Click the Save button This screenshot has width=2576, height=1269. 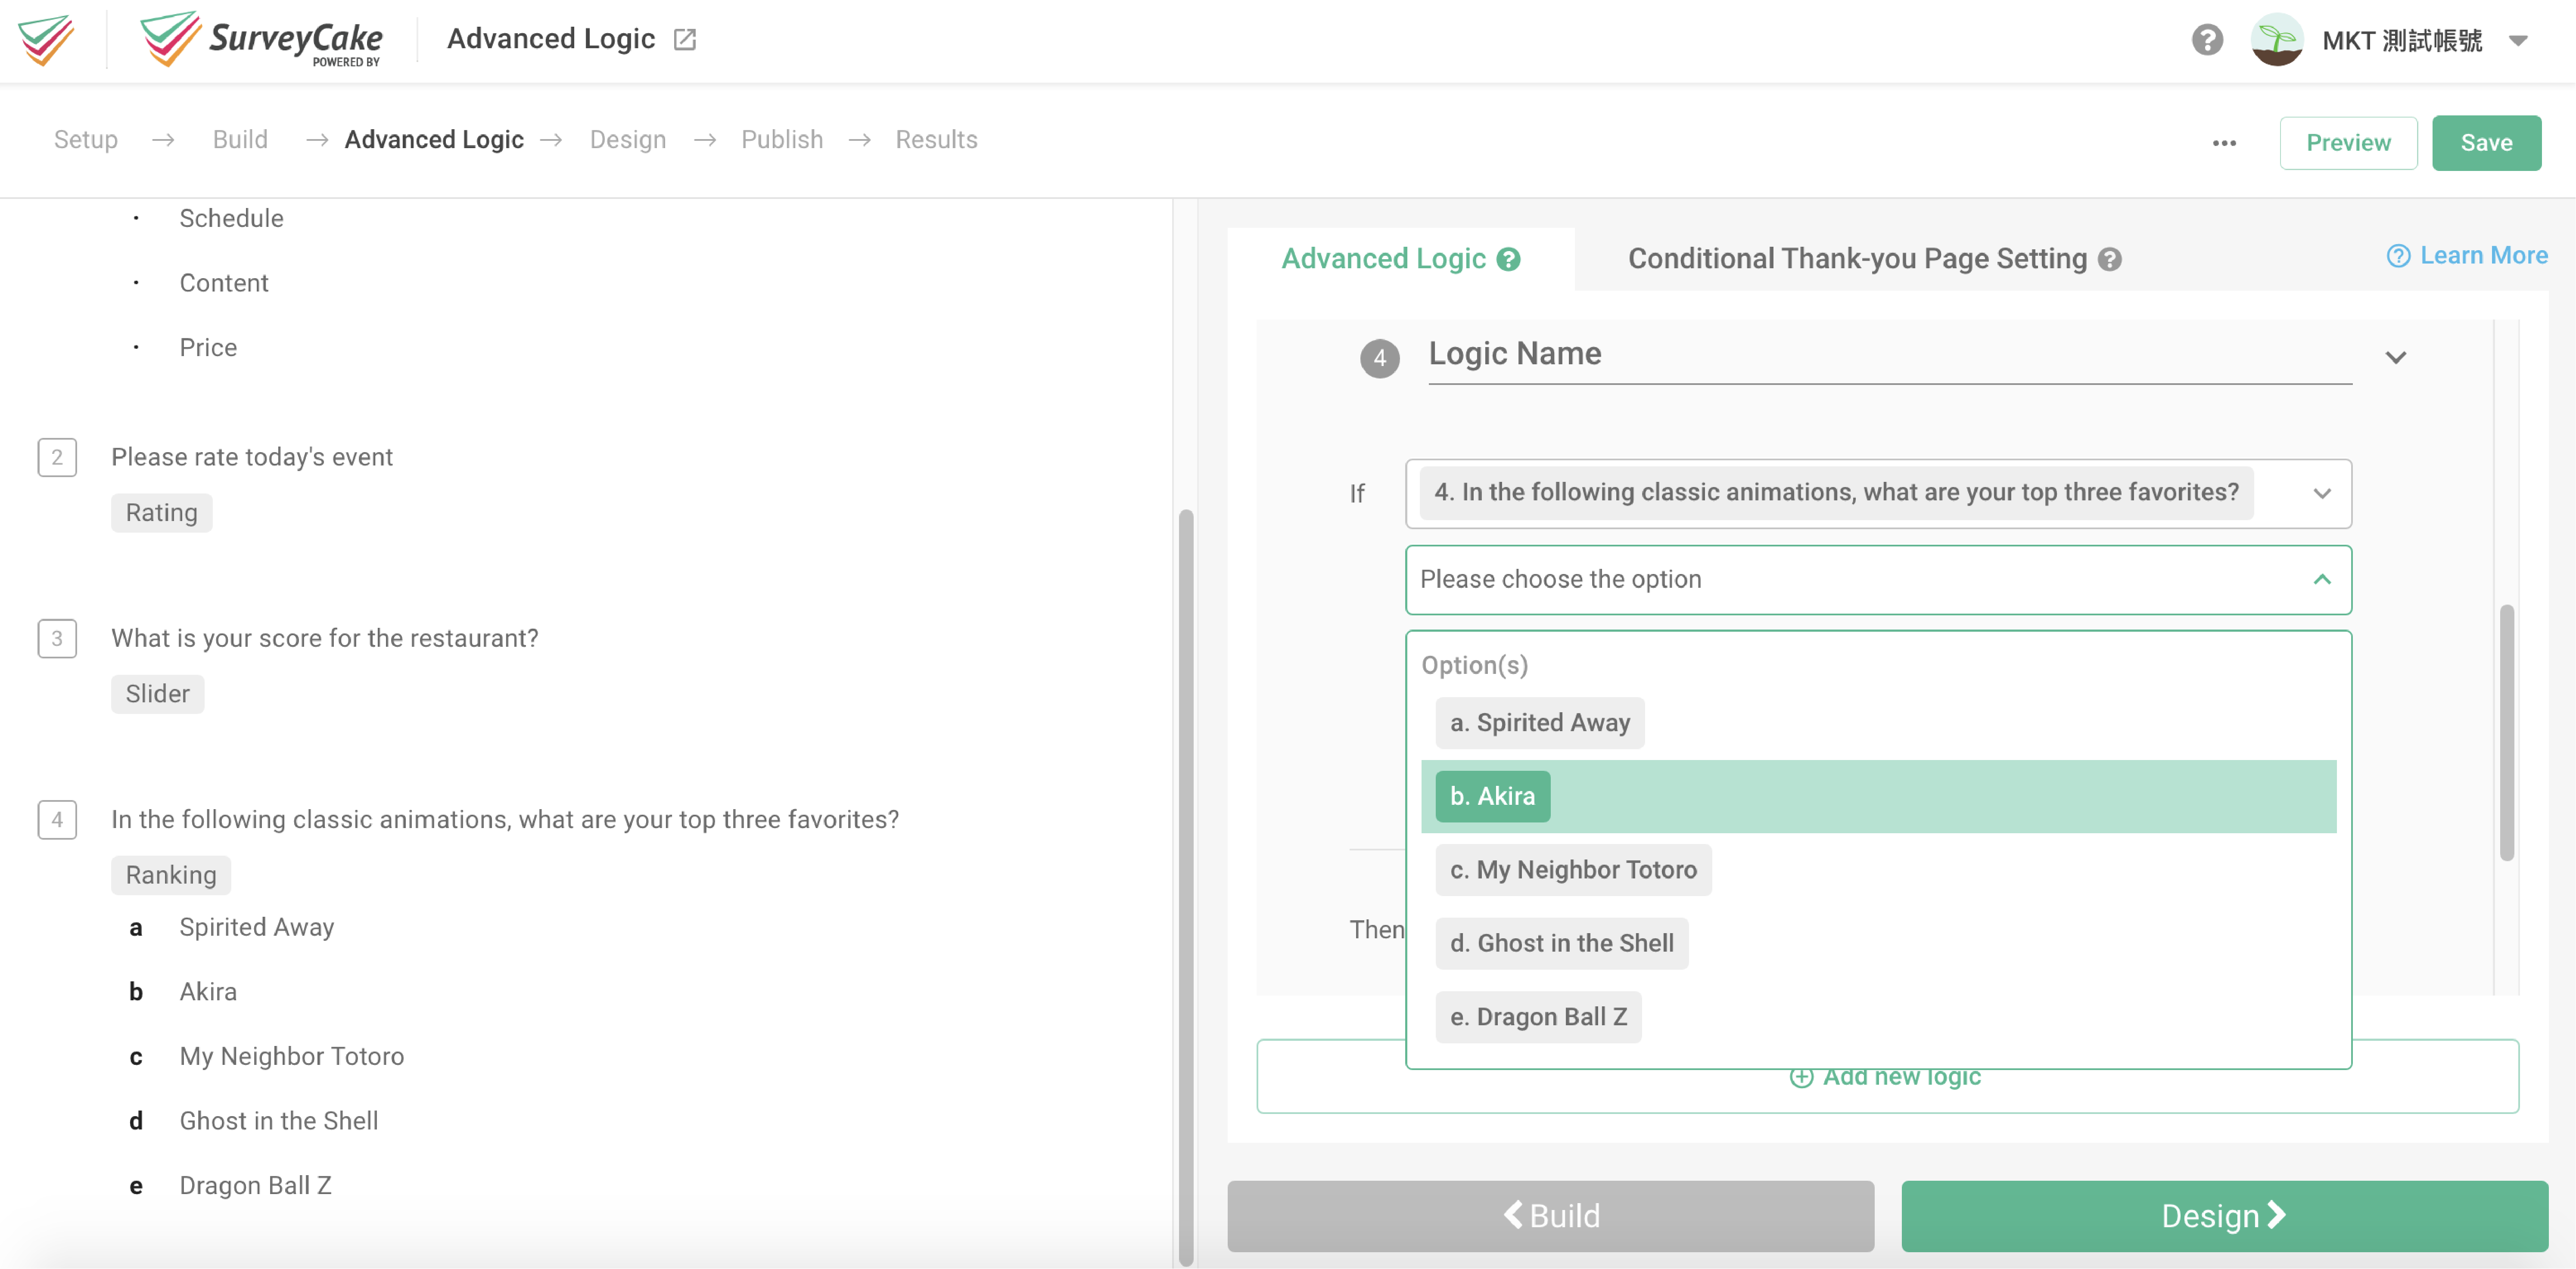tap(2487, 142)
